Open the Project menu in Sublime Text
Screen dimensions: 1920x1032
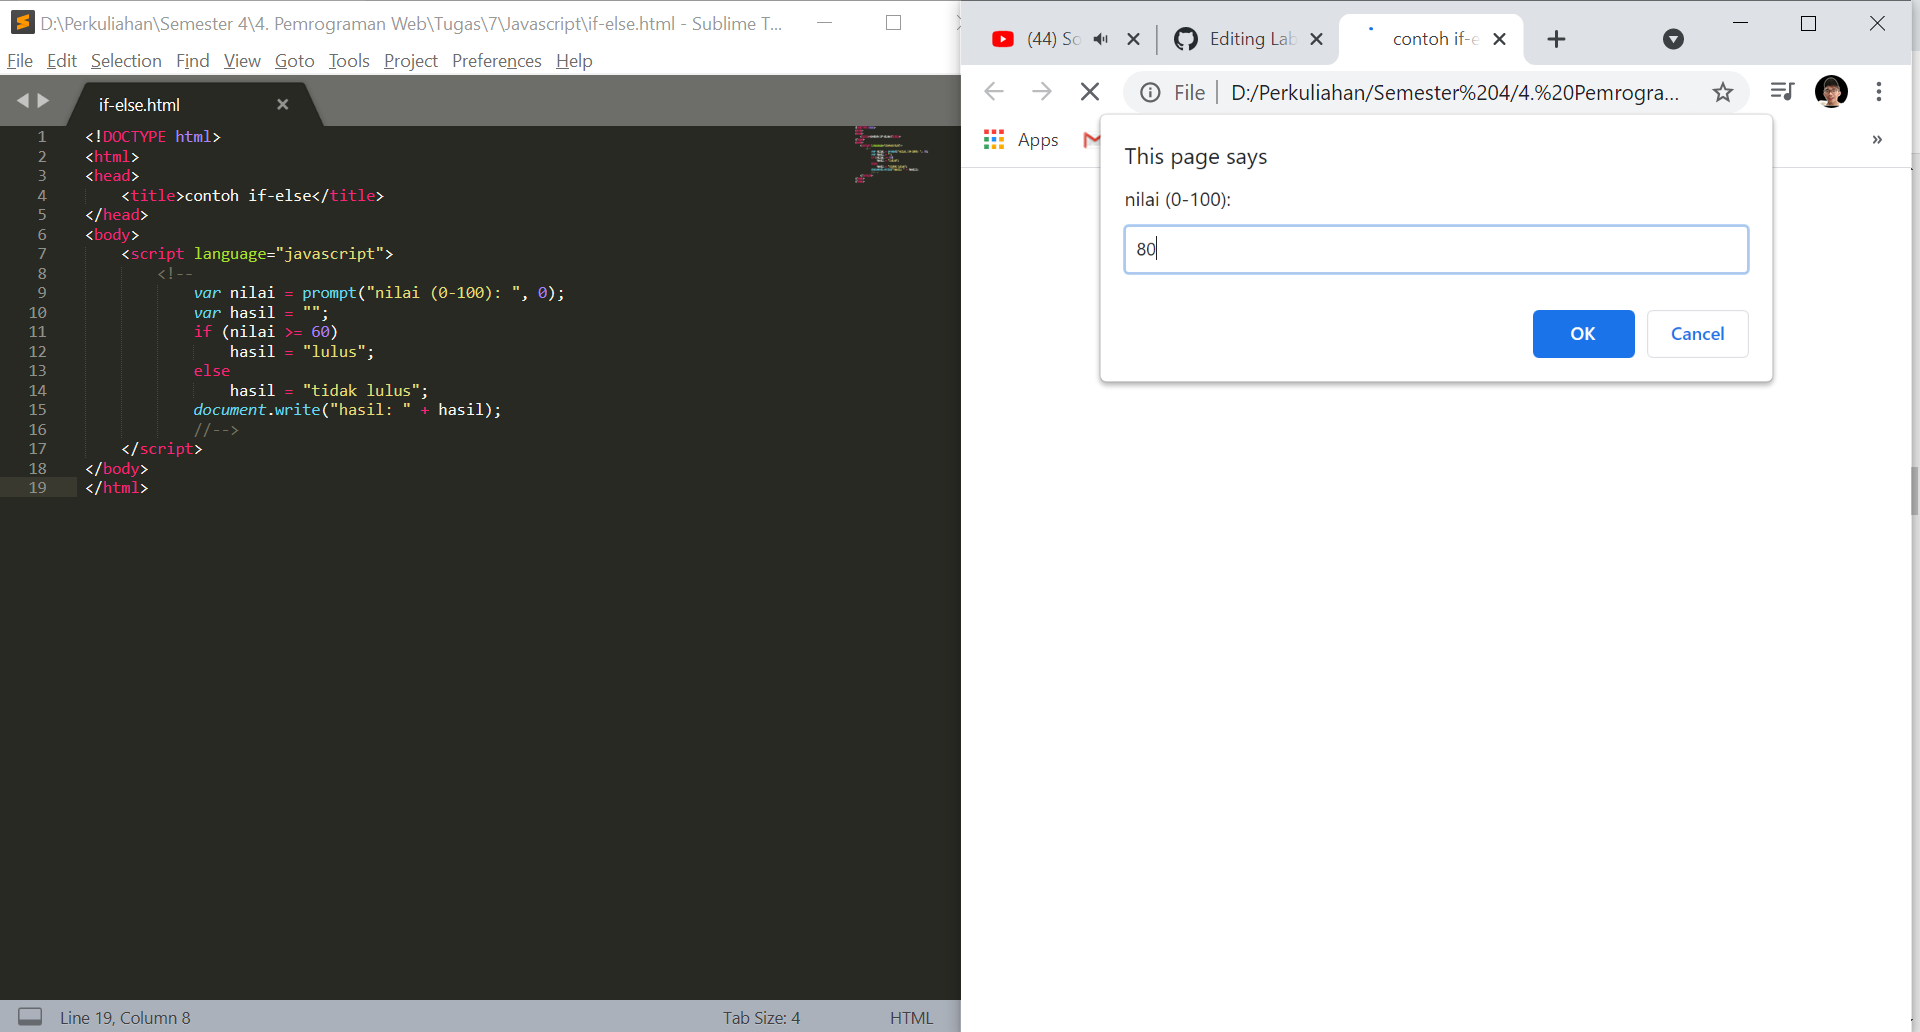click(x=411, y=61)
